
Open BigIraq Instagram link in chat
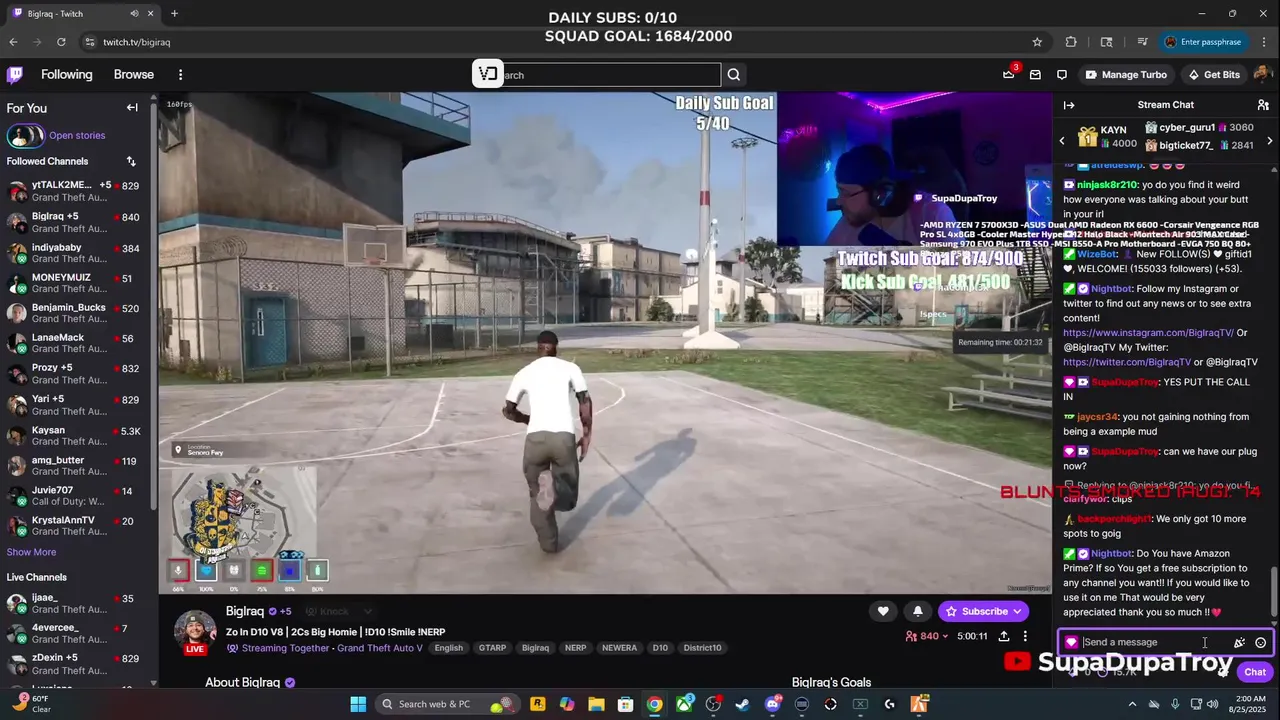1148,333
